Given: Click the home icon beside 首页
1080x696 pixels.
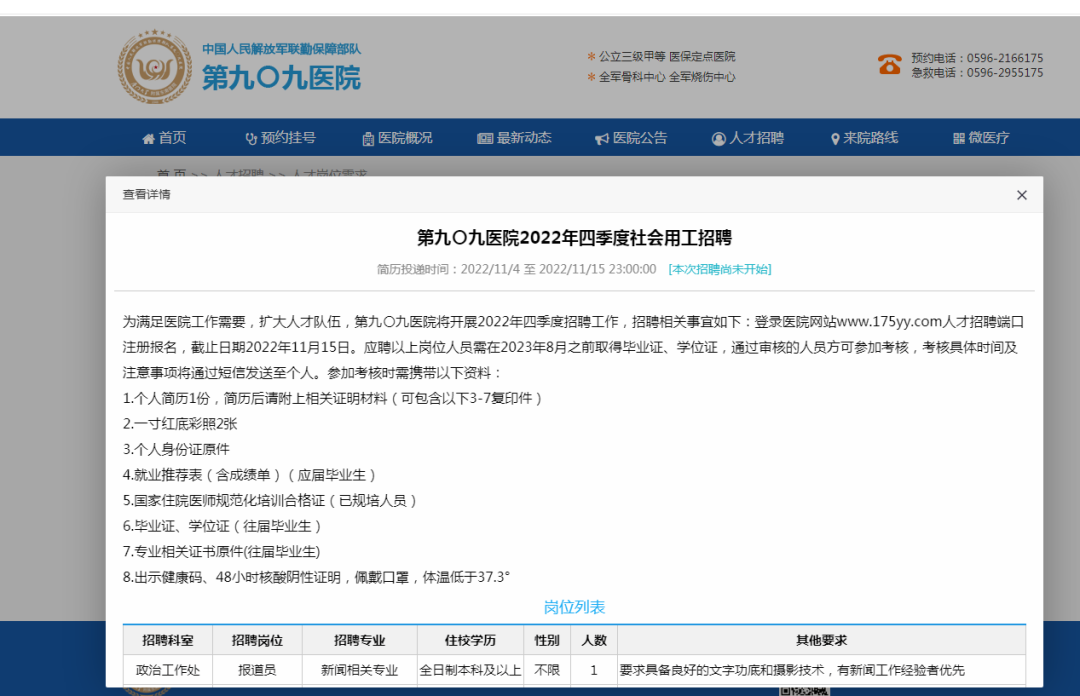Looking at the screenshot, I should point(148,139).
